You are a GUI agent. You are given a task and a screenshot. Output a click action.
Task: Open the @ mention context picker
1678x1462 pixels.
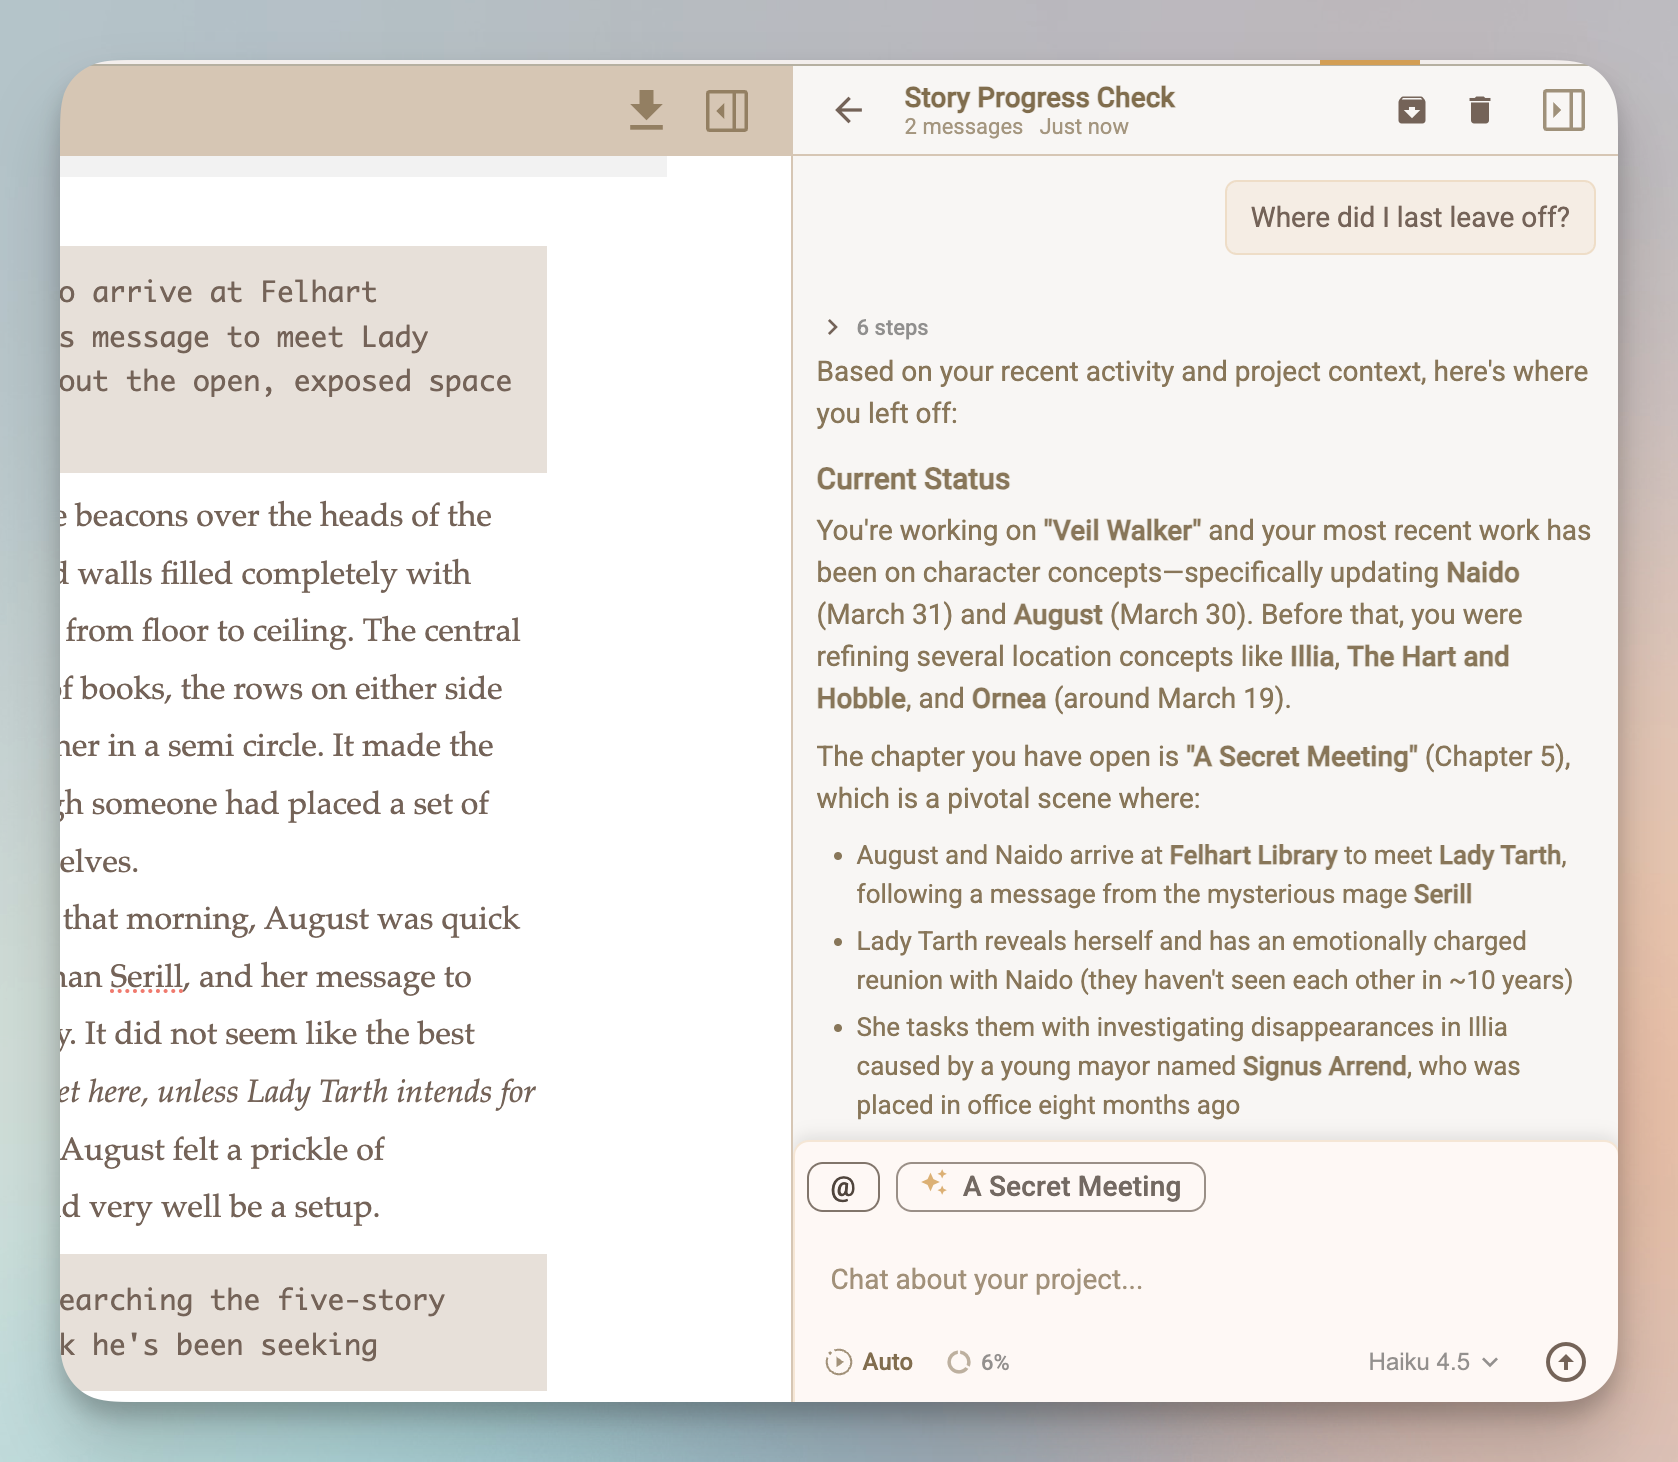tap(843, 1187)
